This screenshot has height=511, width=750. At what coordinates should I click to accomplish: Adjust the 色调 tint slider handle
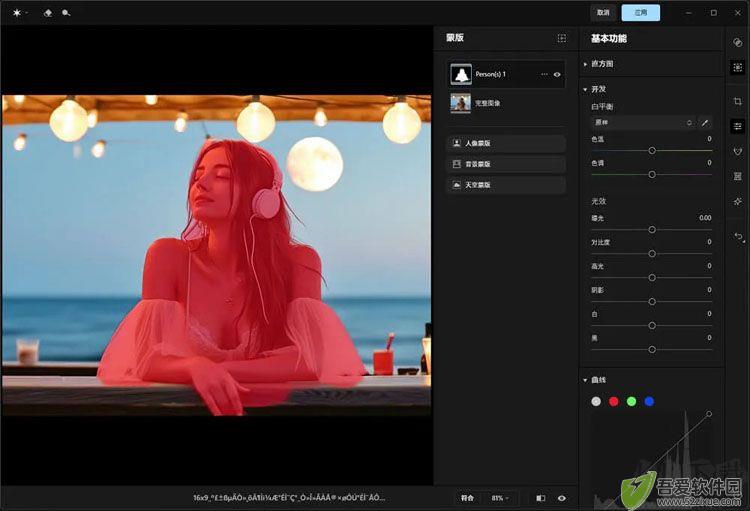pyautogui.click(x=652, y=175)
